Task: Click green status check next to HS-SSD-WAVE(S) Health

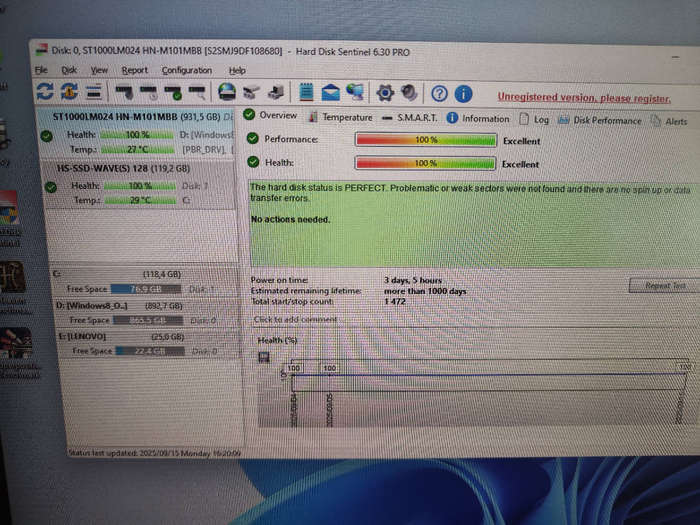Action: (x=51, y=187)
